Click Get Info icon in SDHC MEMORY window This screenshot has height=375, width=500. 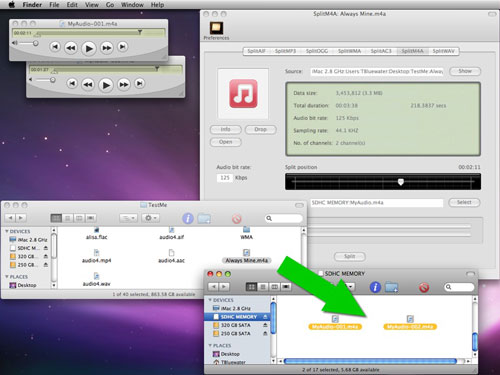tap(375, 287)
